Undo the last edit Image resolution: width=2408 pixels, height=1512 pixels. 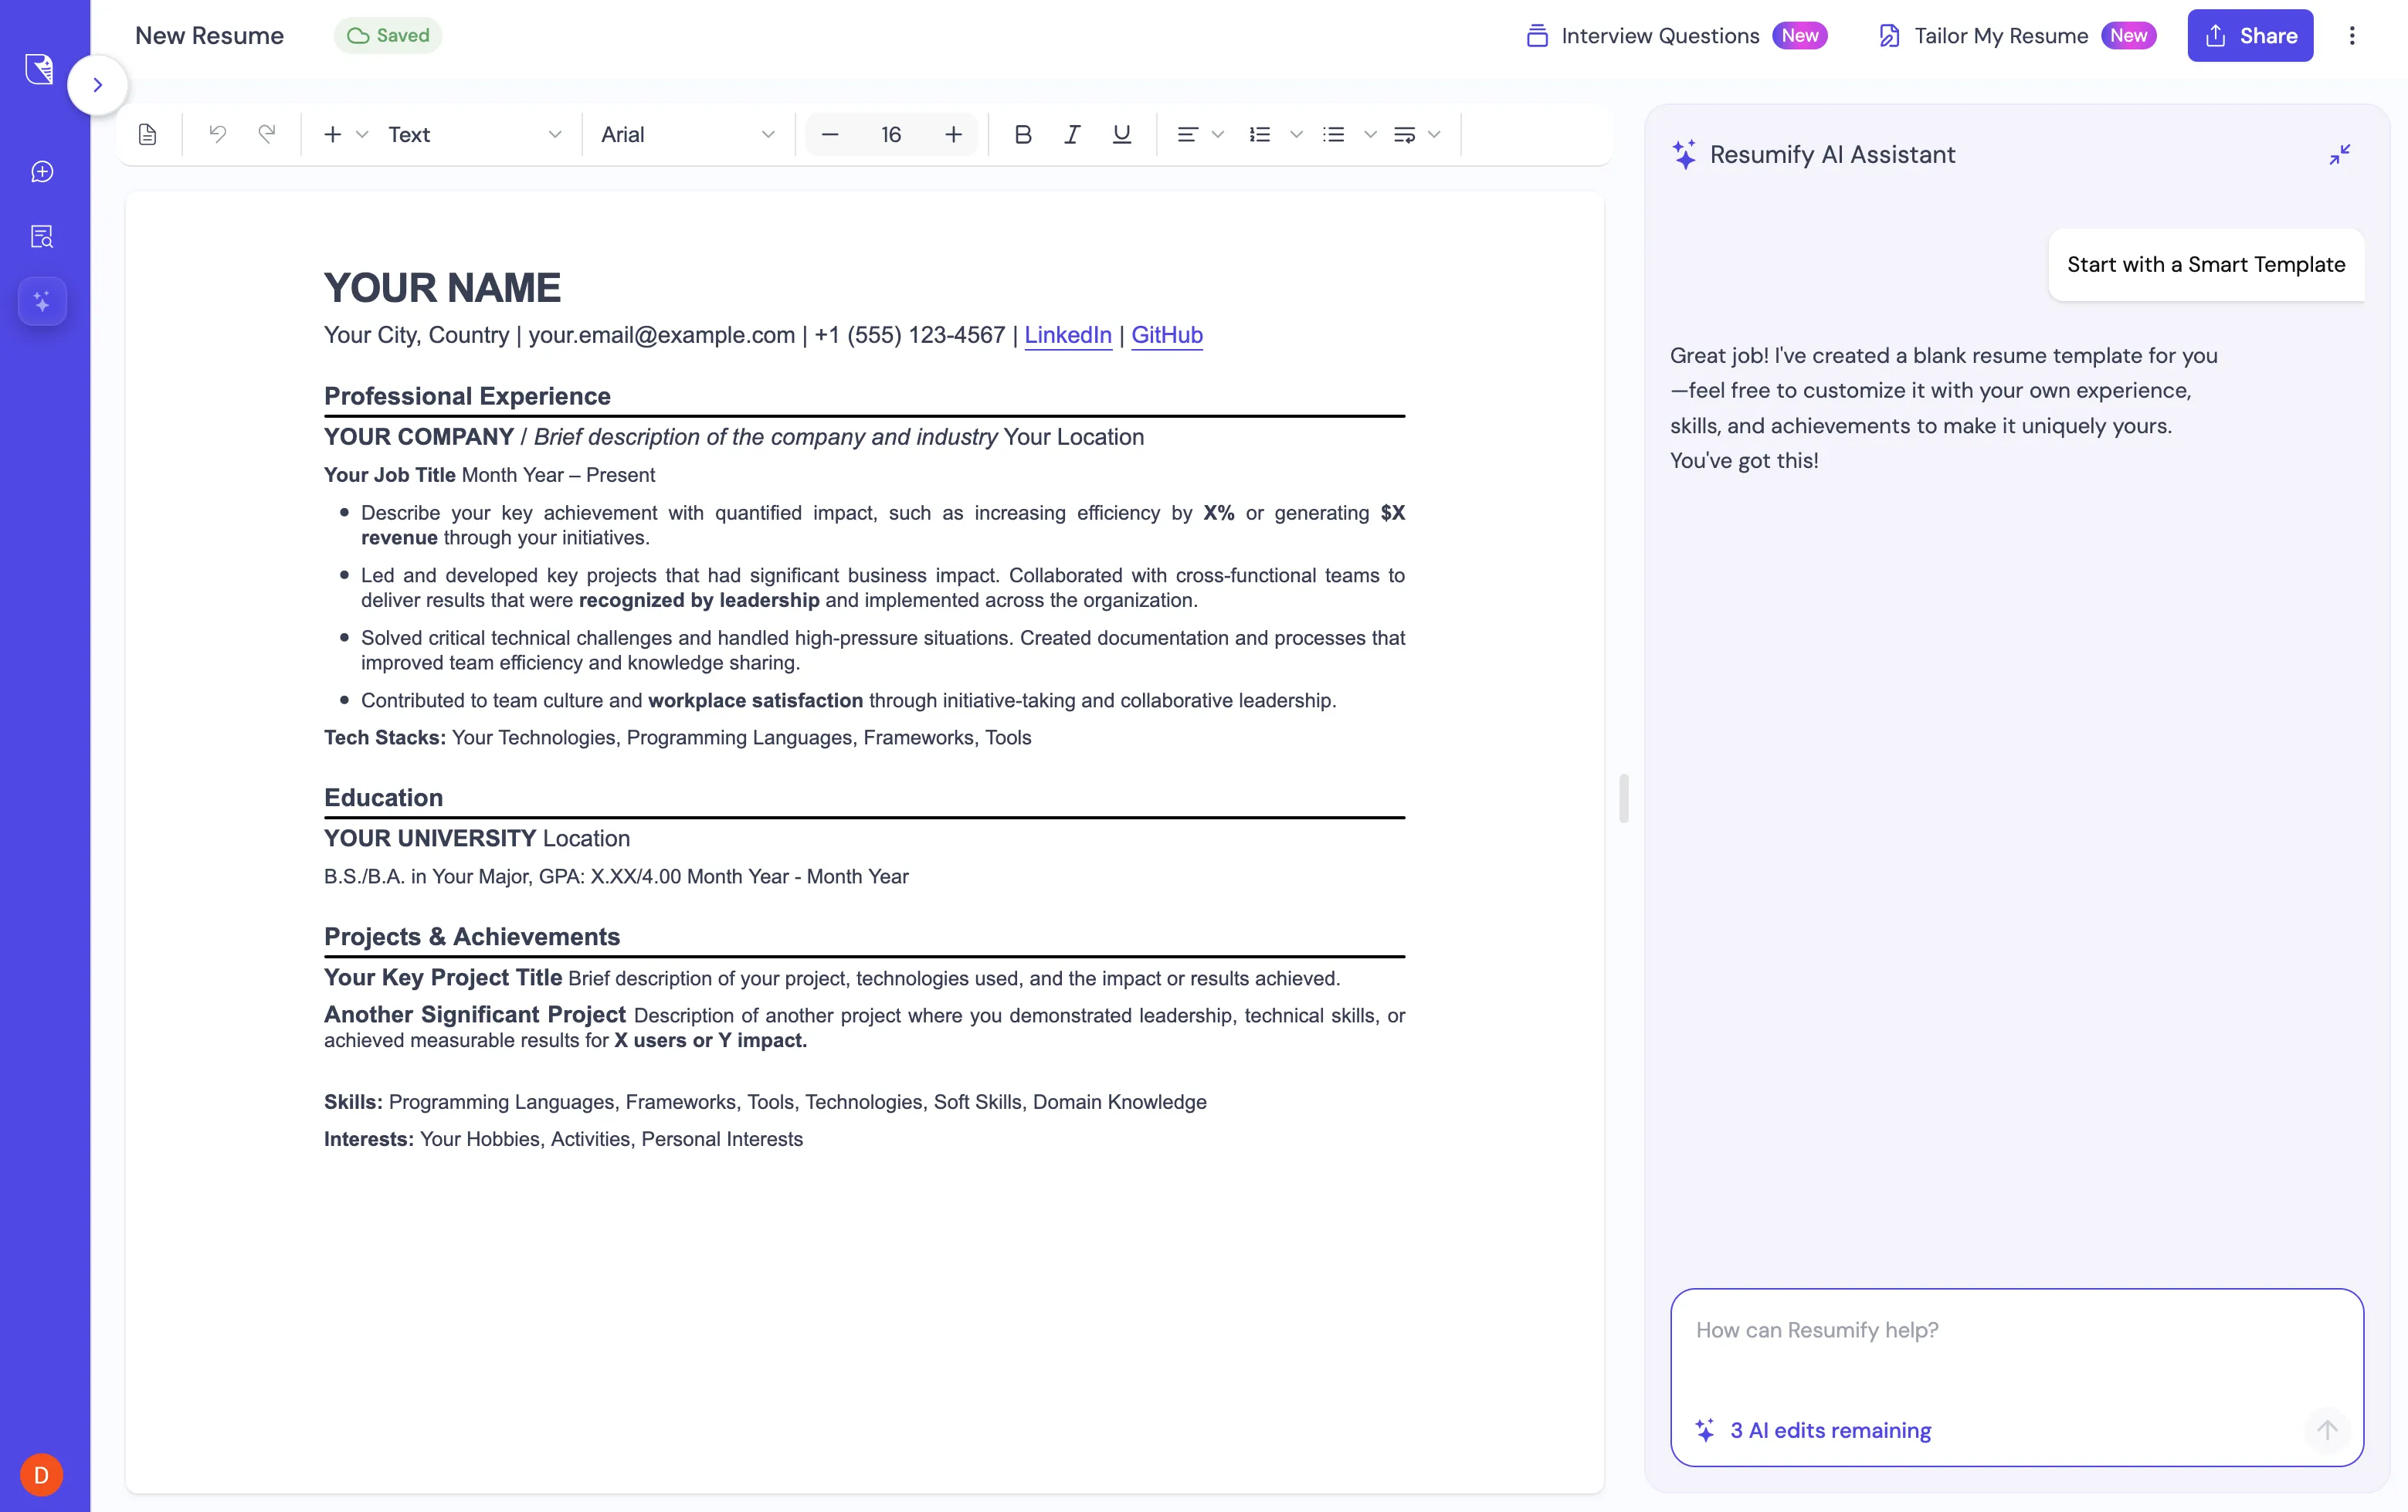(x=218, y=134)
